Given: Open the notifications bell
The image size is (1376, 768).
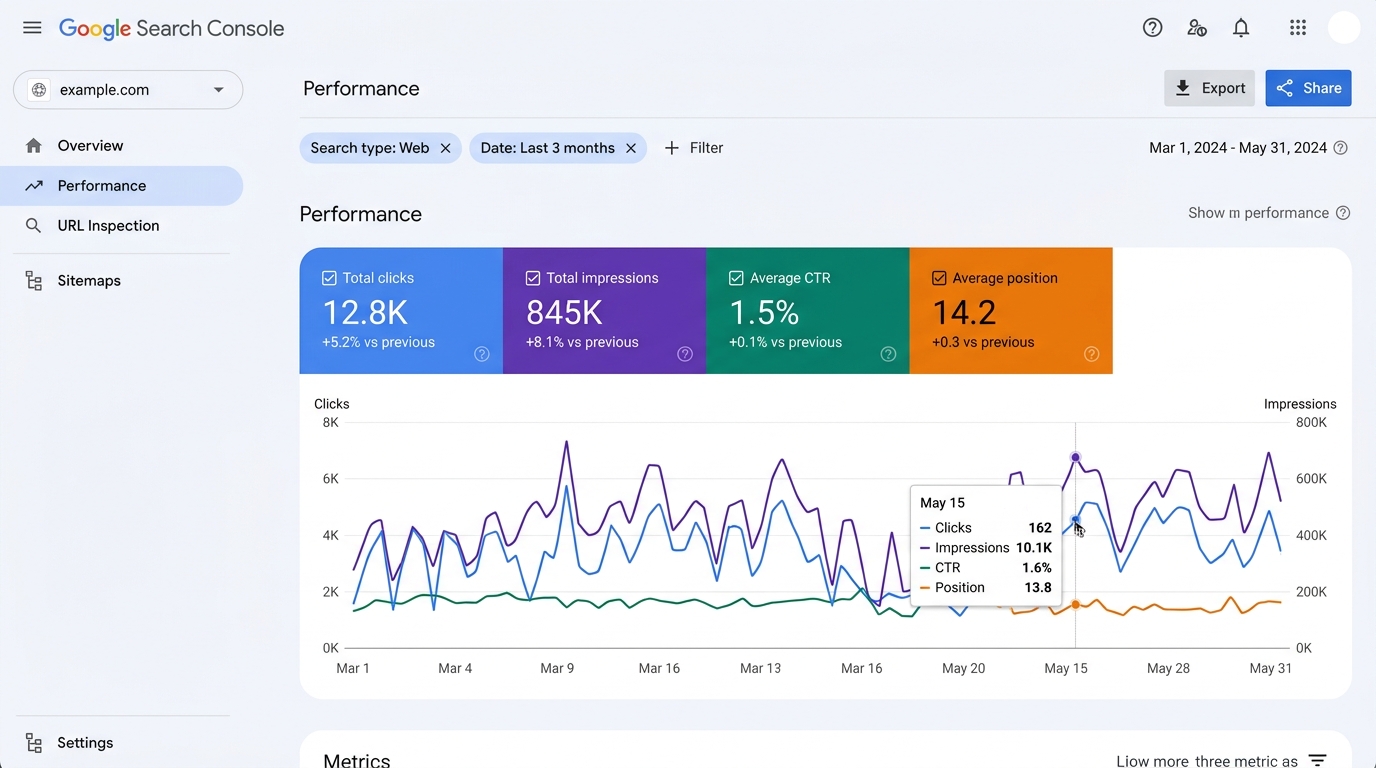Looking at the screenshot, I should (x=1241, y=28).
